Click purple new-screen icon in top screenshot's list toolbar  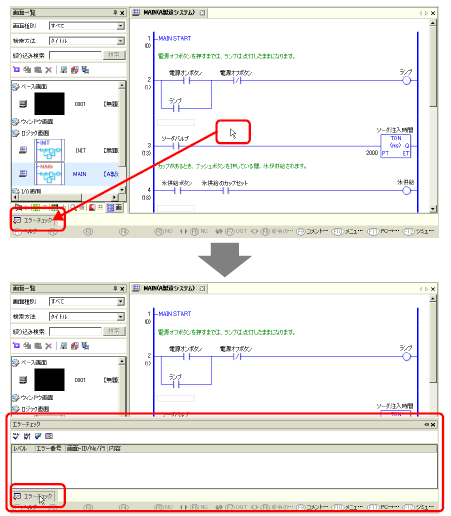16,70
